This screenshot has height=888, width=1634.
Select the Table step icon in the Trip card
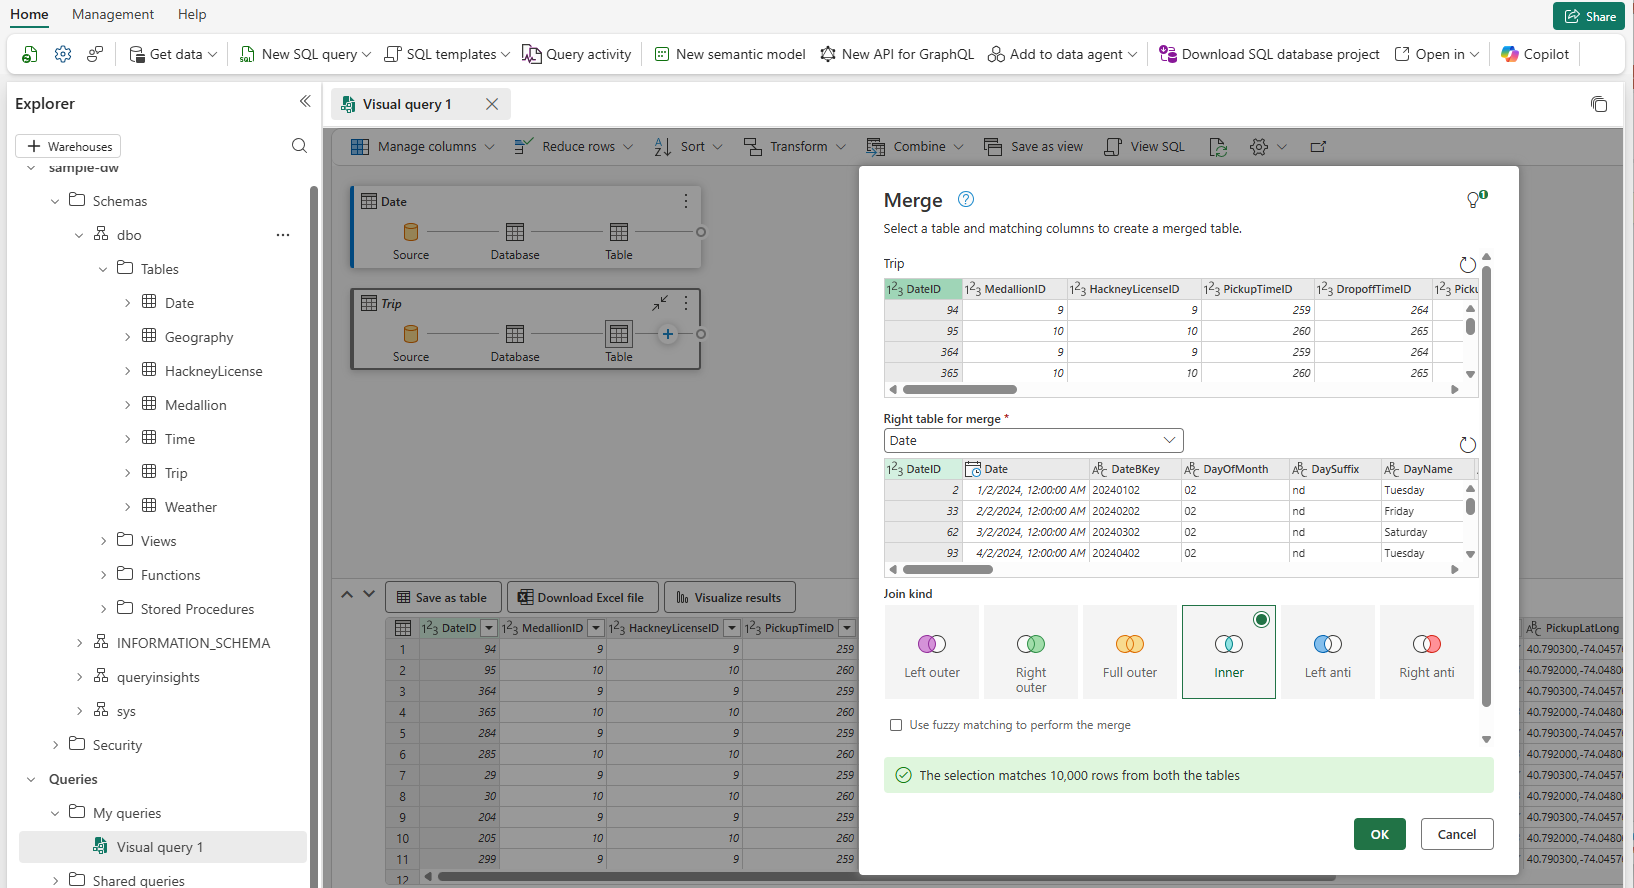click(619, 334)
